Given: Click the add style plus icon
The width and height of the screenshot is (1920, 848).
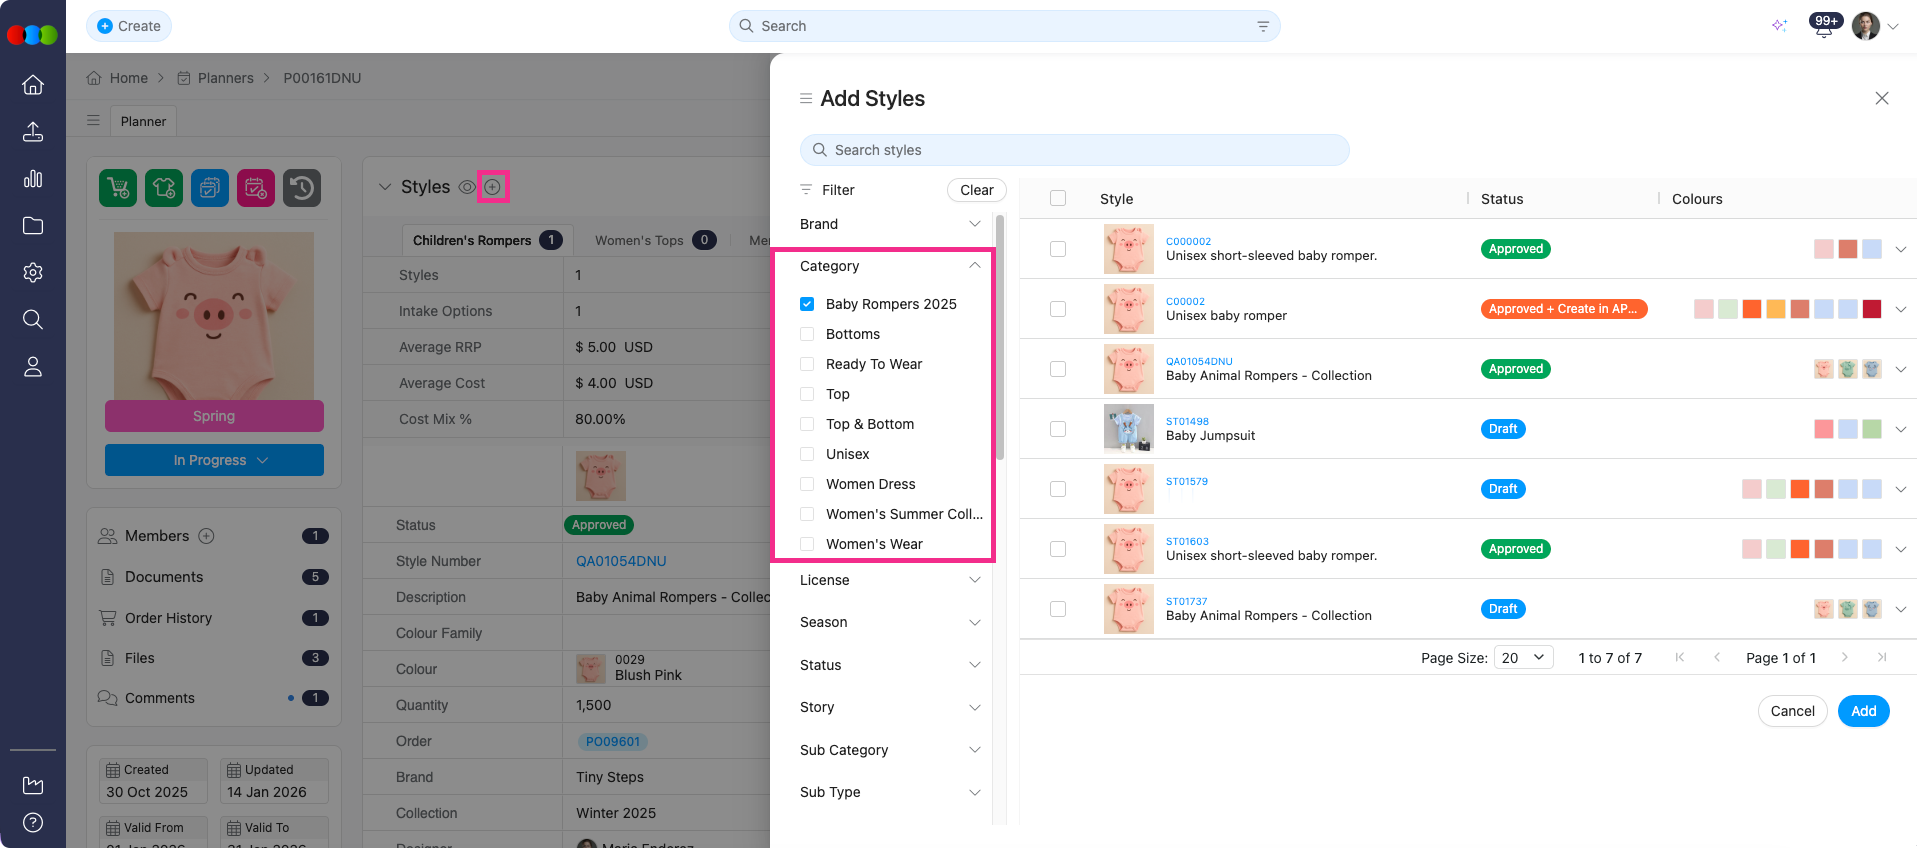Looking at the screenshot, I should coord(493,187).
